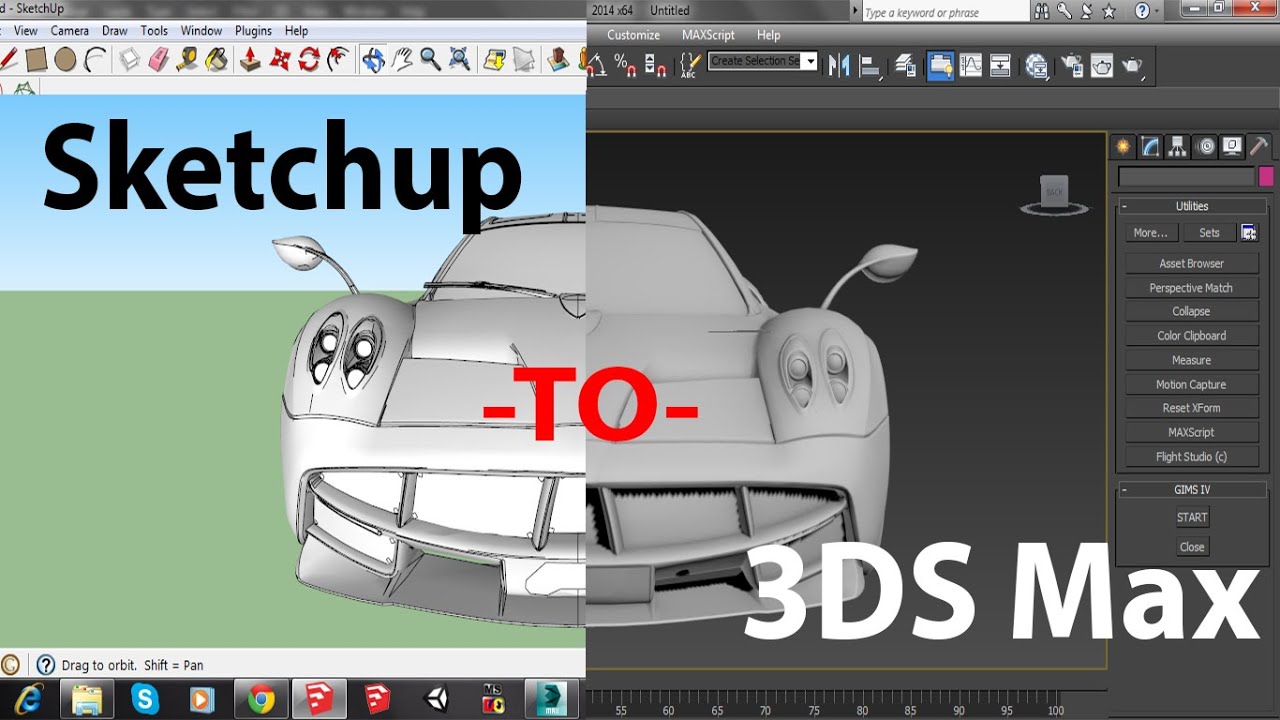Open the Camera menu in SketchUp
The image size is (1280, 720).
[x=69, y=30]
